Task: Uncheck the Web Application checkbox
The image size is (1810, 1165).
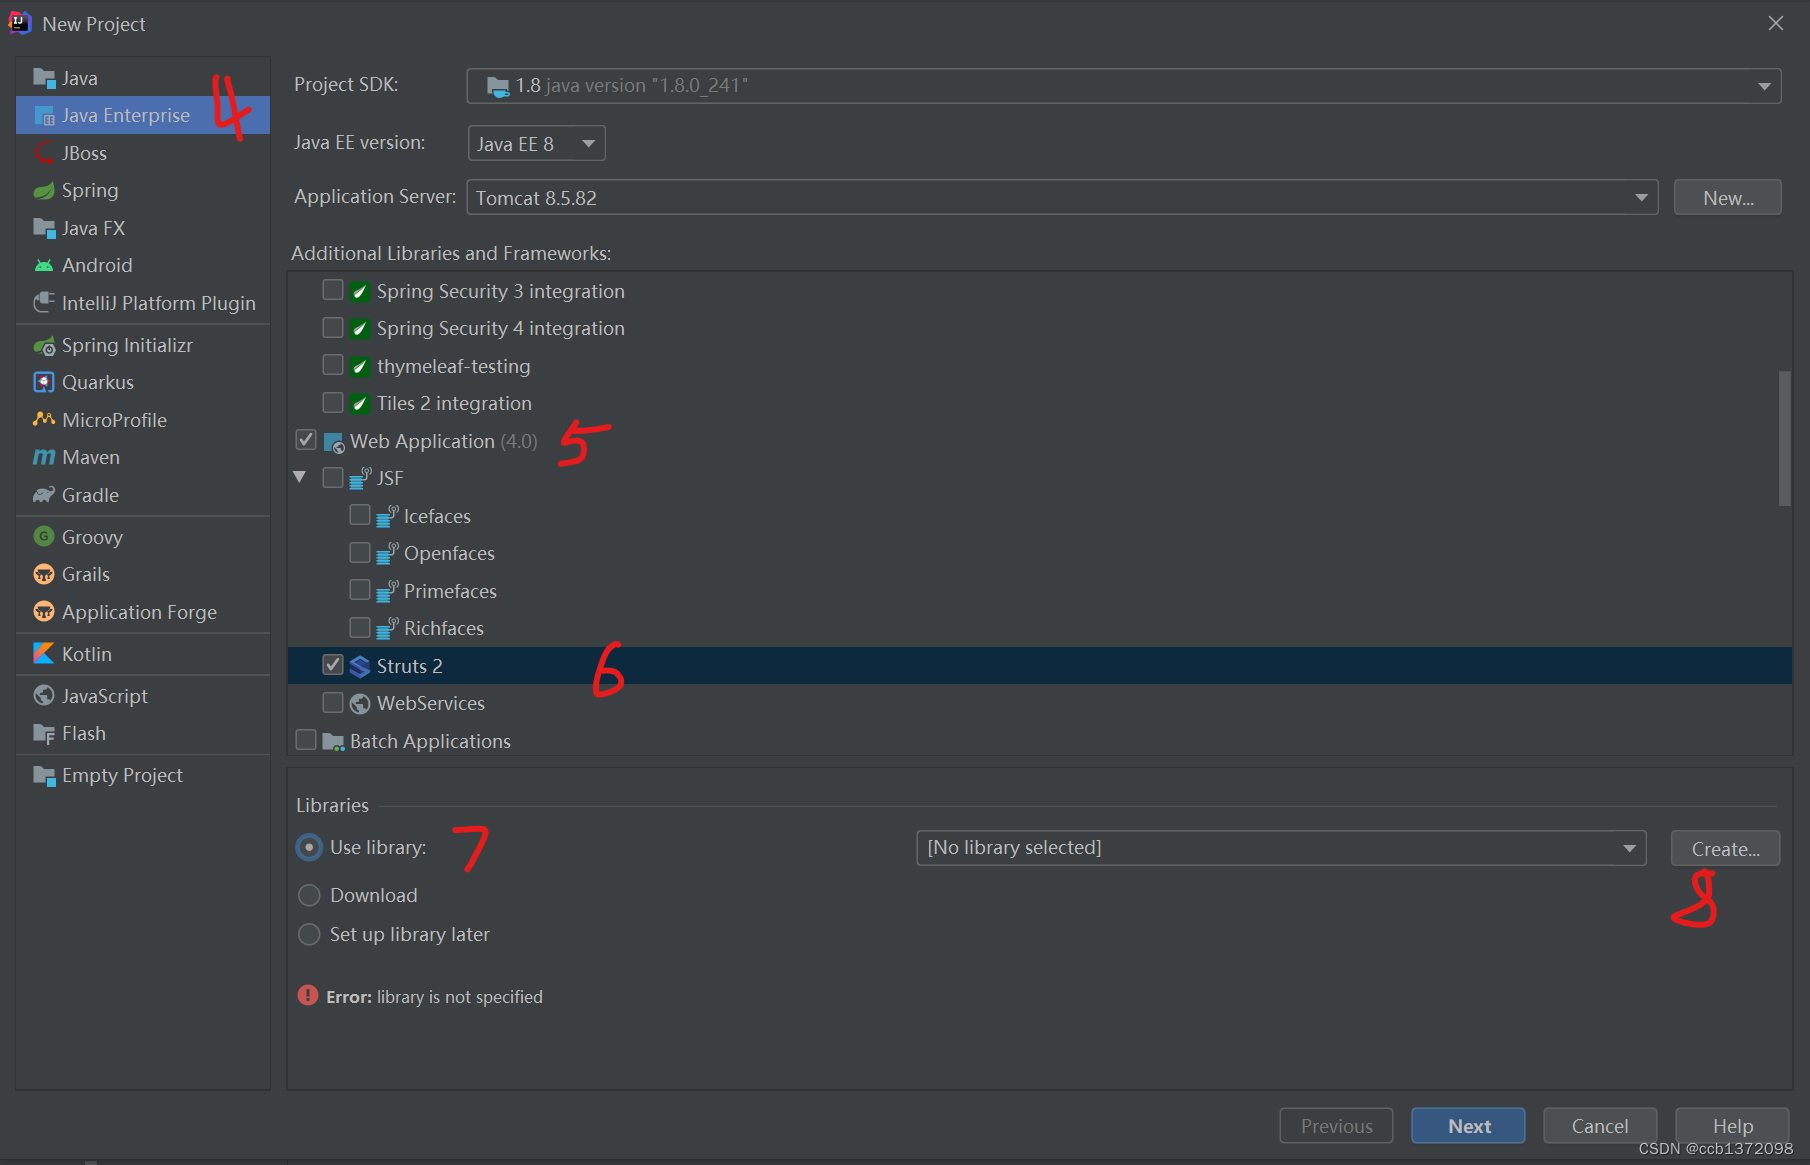Action: (306, 440)
